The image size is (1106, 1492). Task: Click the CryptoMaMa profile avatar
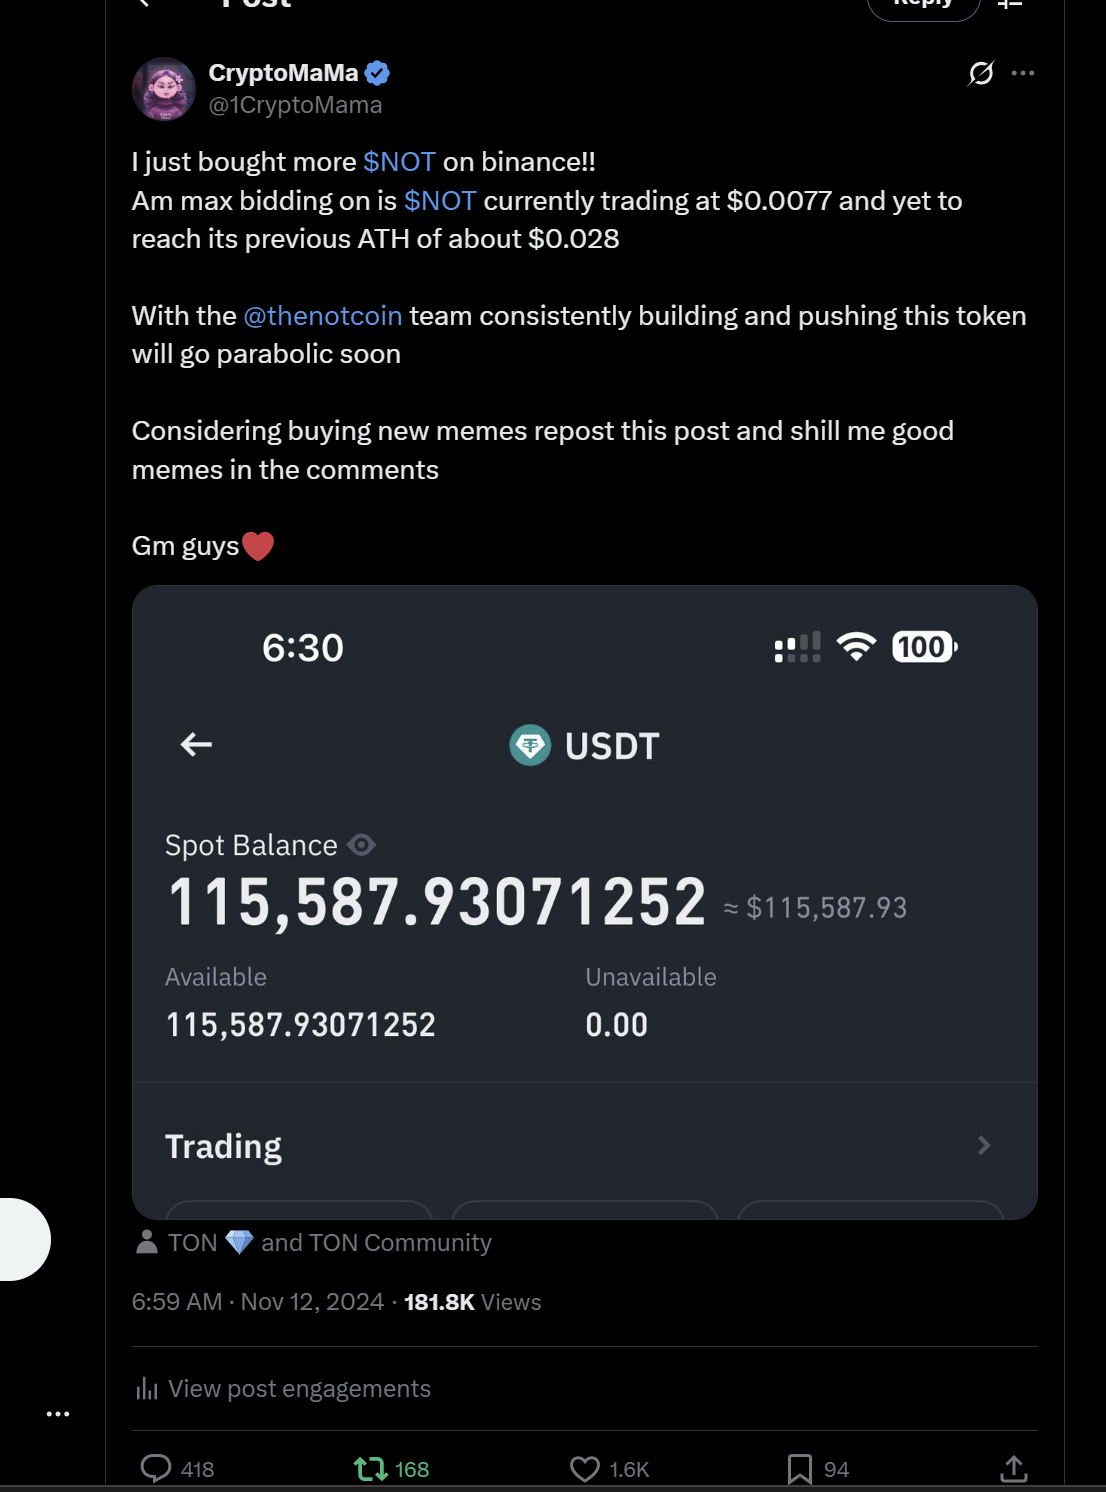(x=164, y=89)
